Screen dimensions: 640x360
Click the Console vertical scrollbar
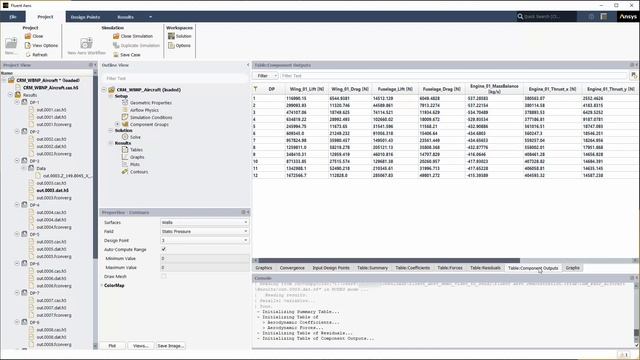pos(636,333)
